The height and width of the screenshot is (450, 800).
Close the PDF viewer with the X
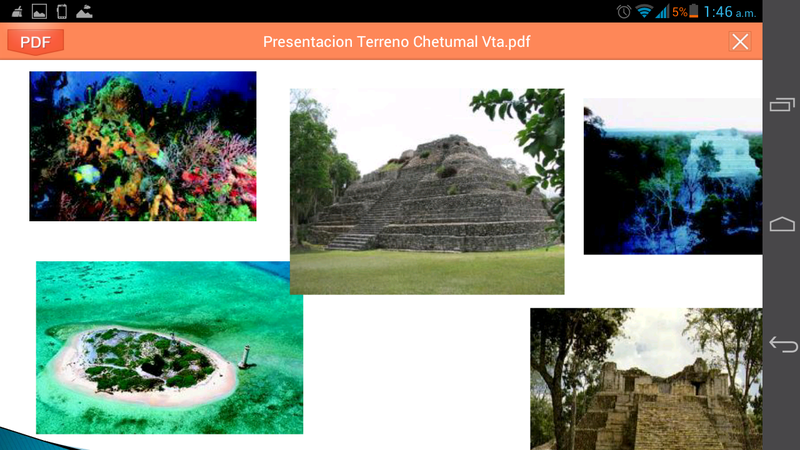(740, 41)
